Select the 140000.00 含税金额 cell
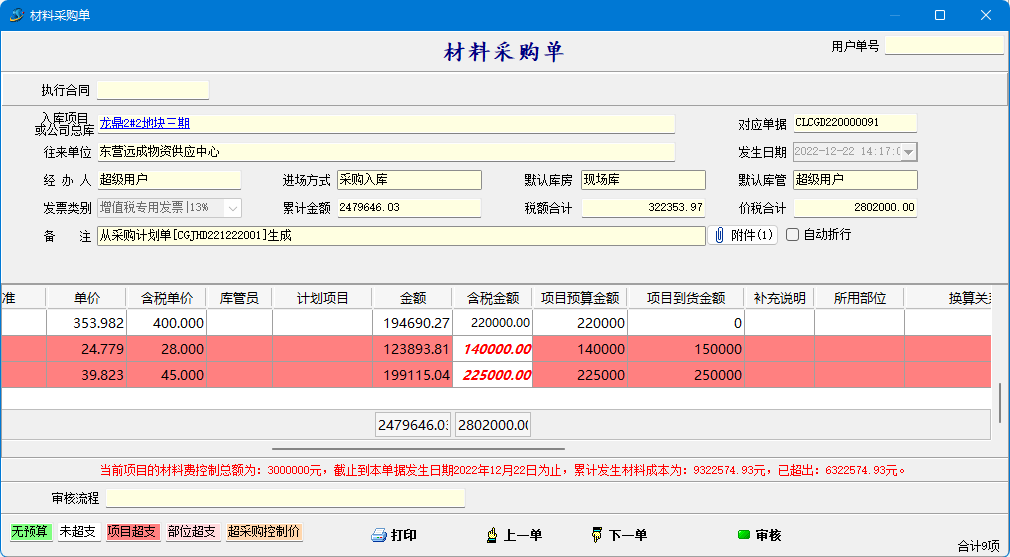1010x557 pixels. point(492,349)
